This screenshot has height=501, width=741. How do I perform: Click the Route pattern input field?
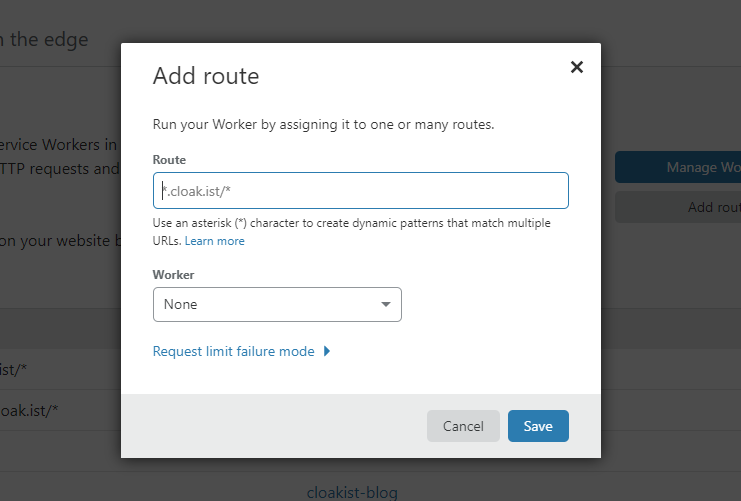click(x=360, y=190)
